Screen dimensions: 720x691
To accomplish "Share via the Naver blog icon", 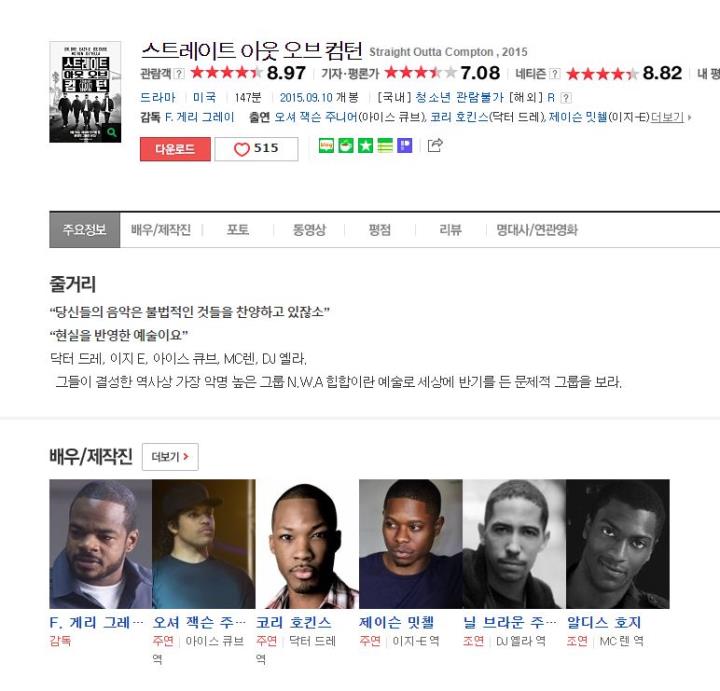I will click(x=326, y=146).
